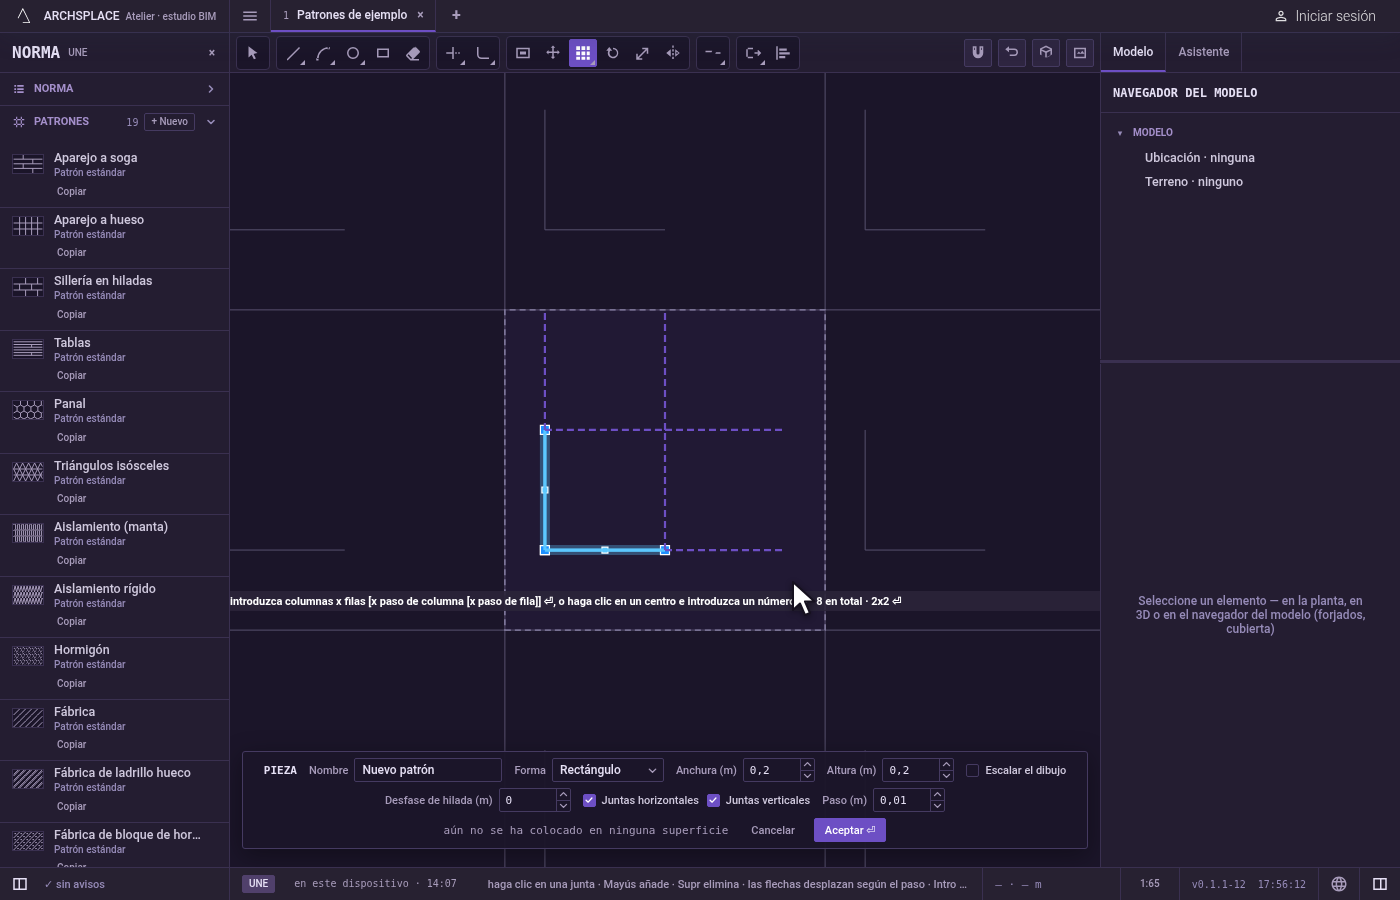1400x900 pixels.
Task: Open the dashed line style tool
Action: click(713, 53)
